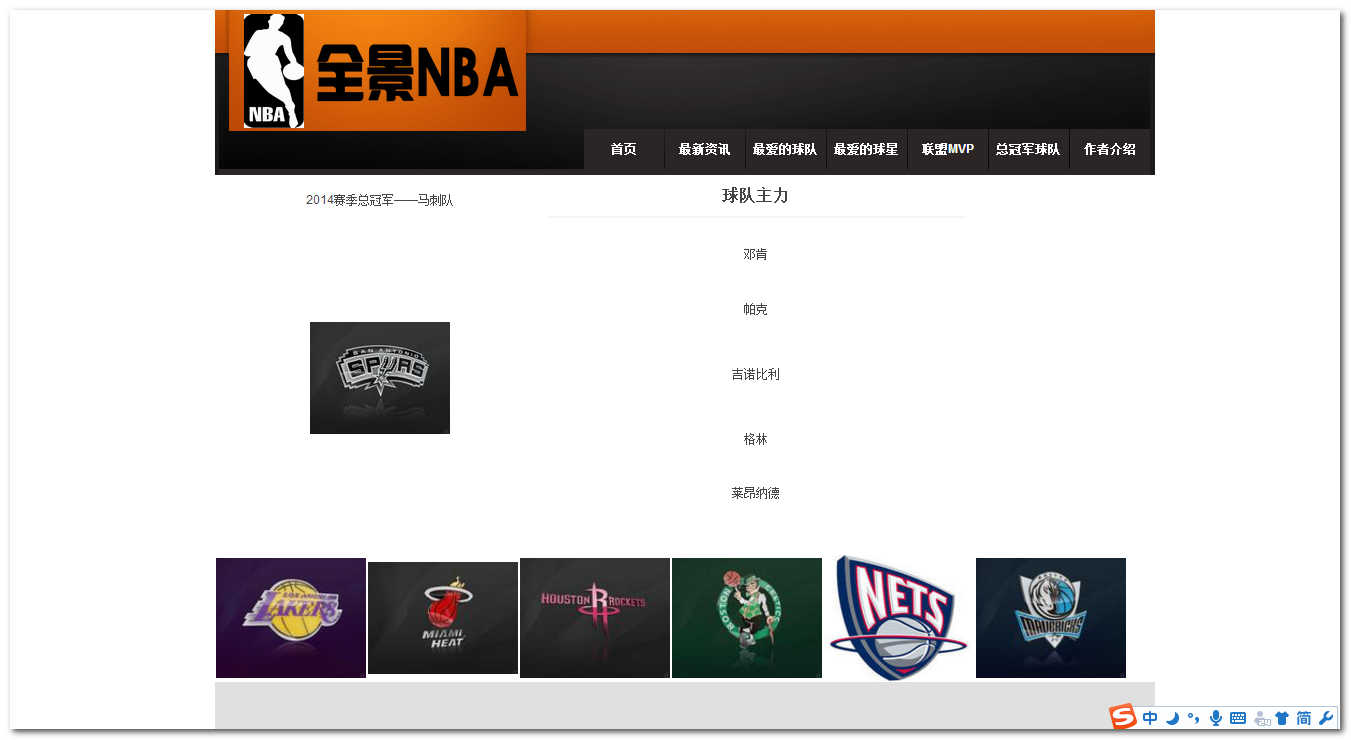1351x740 pixels.
Task: Click the 2014赛季总冠军——马刺队 caption
Action: click(380, 201)
